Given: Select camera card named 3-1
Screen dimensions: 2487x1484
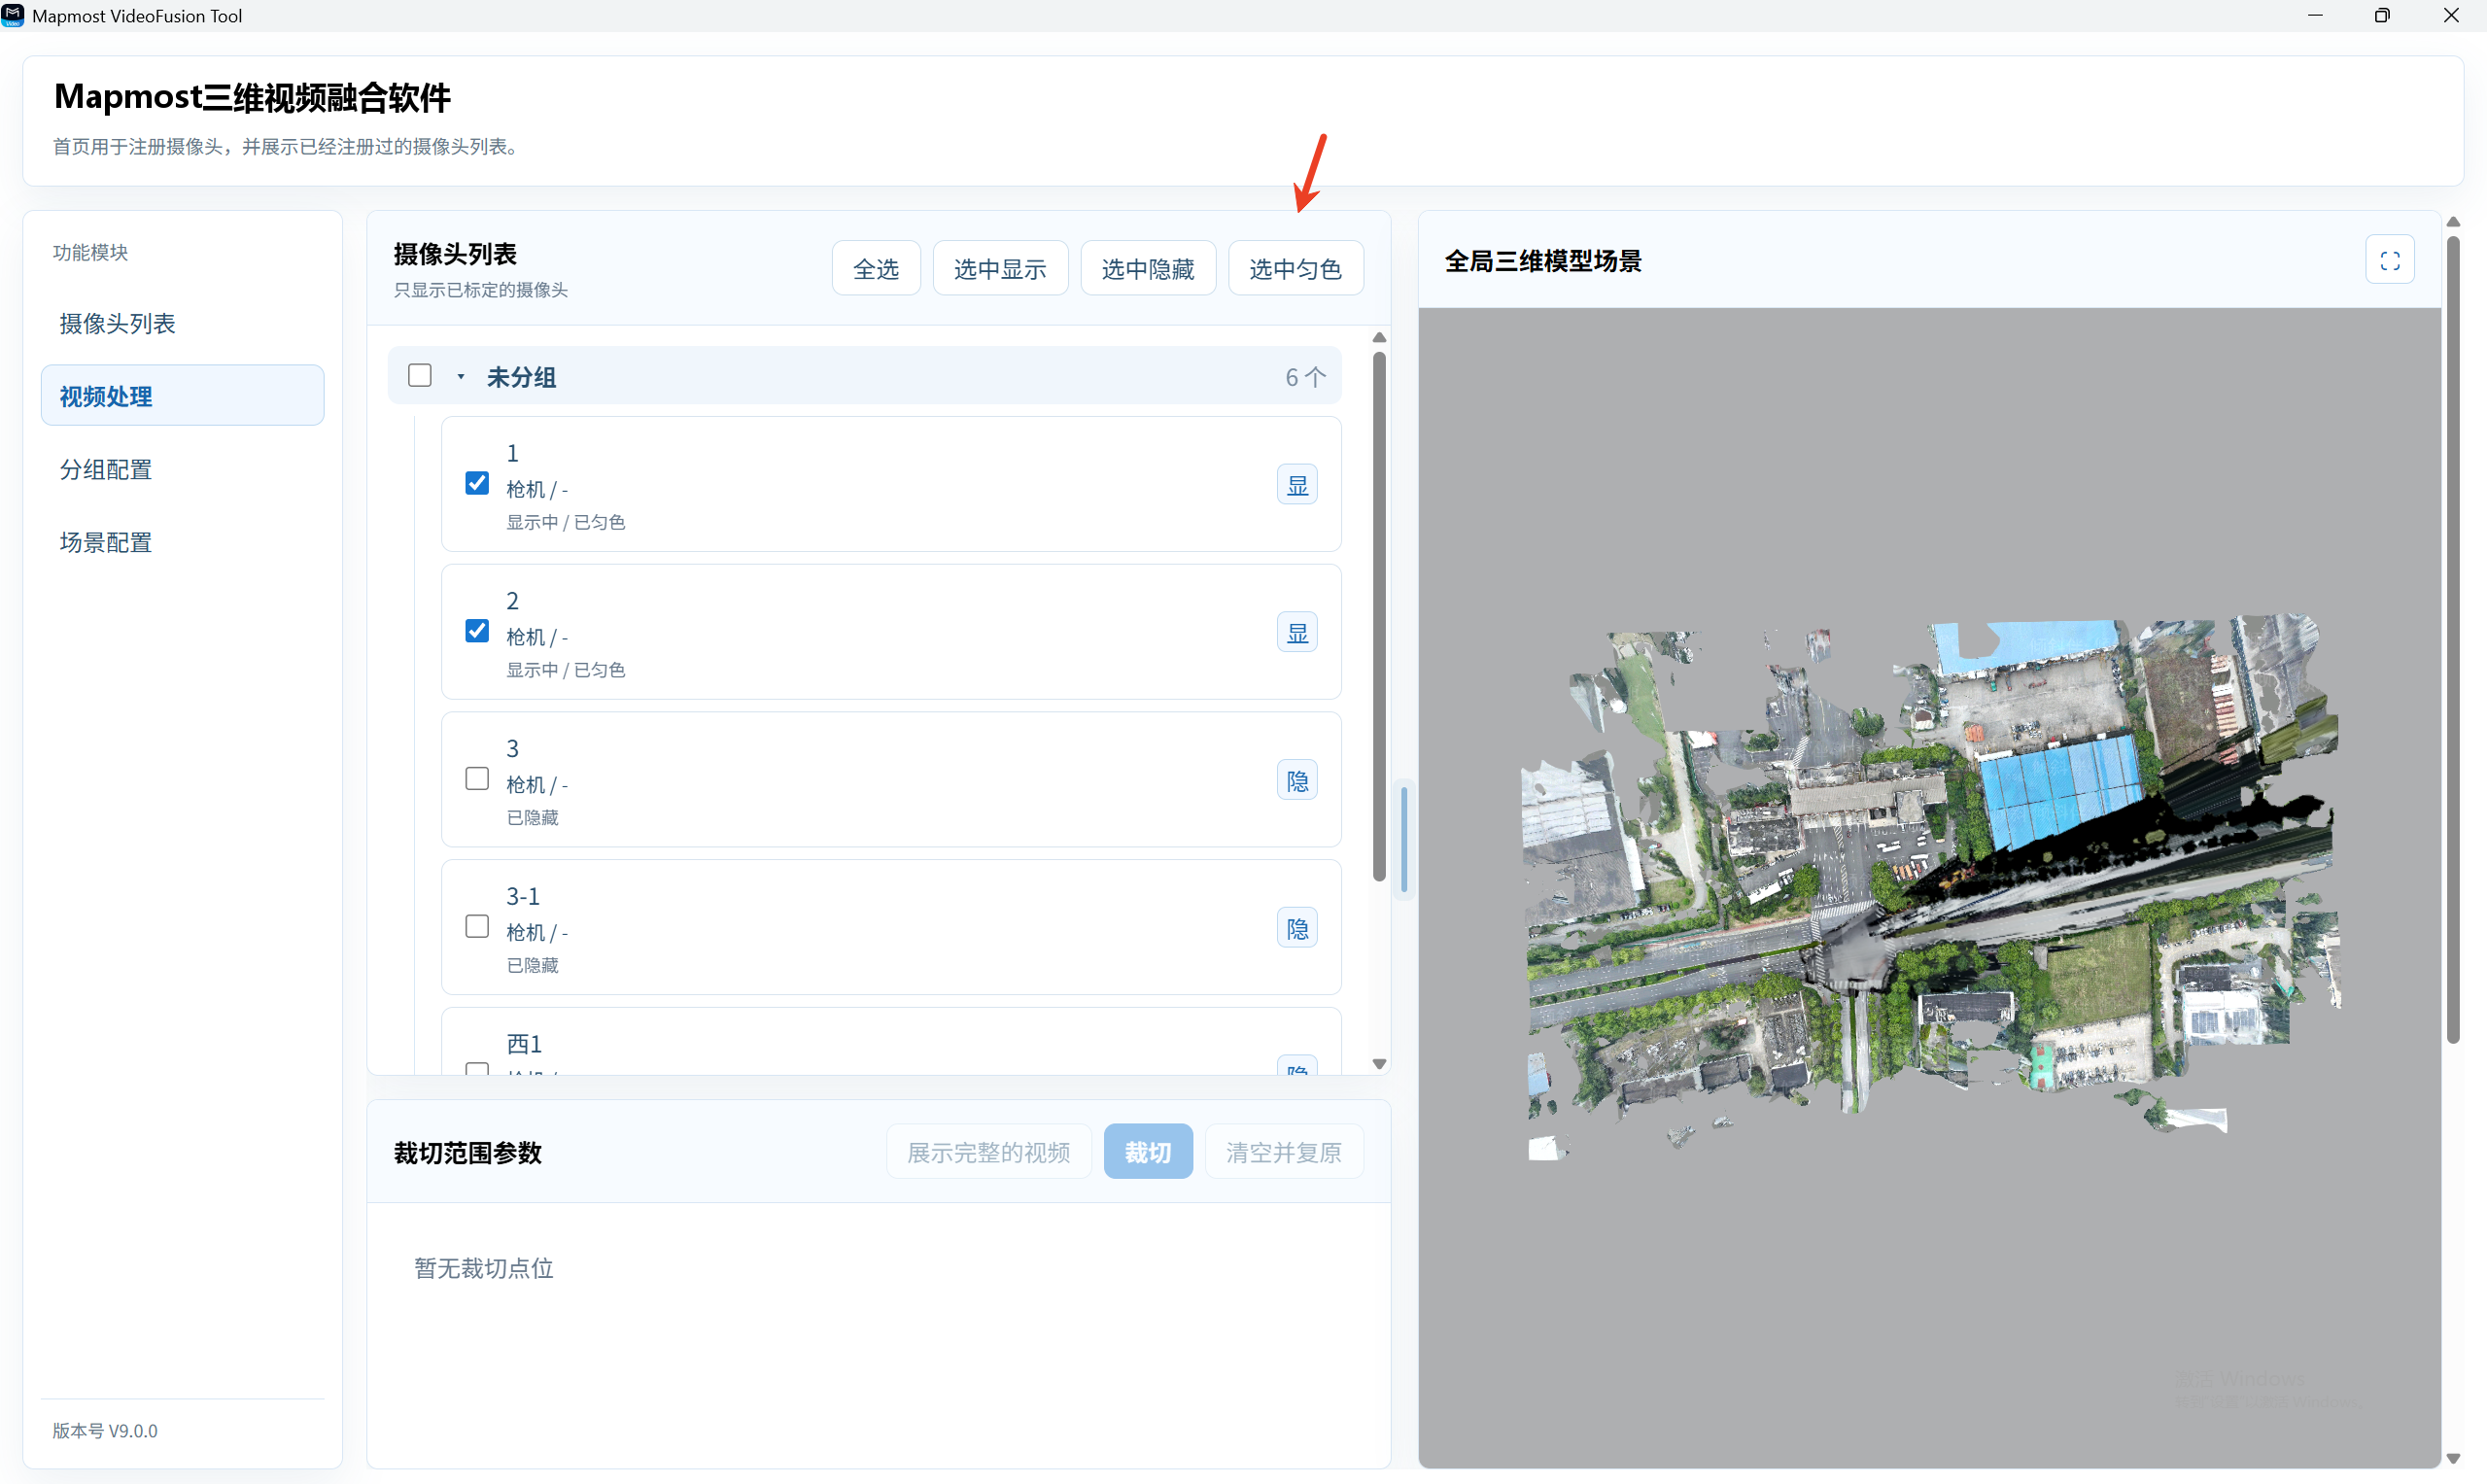Looking at the screenshot, I should tap(891, 927).
